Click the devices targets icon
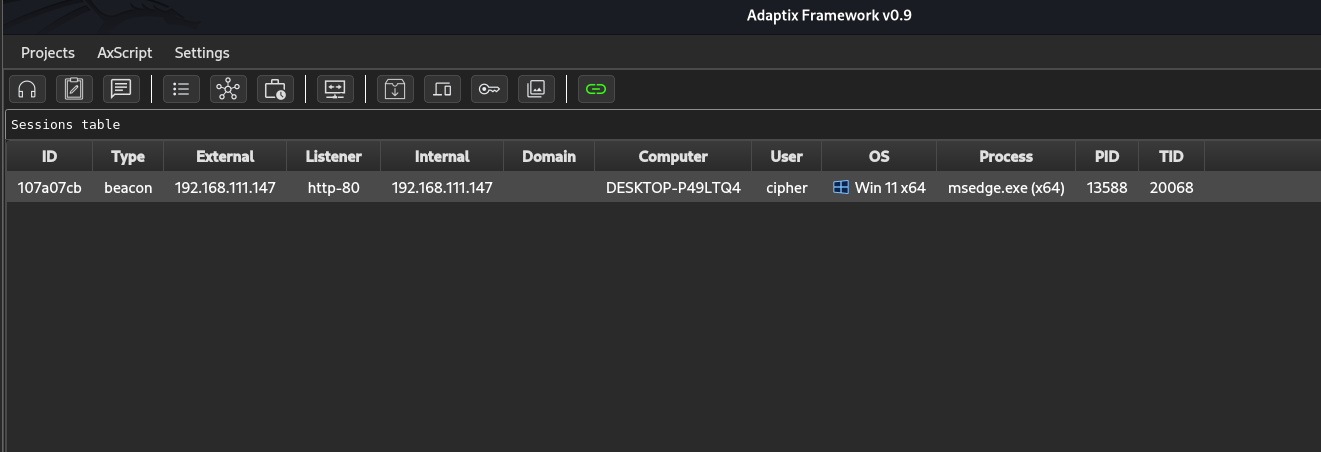 pos(442,89)
